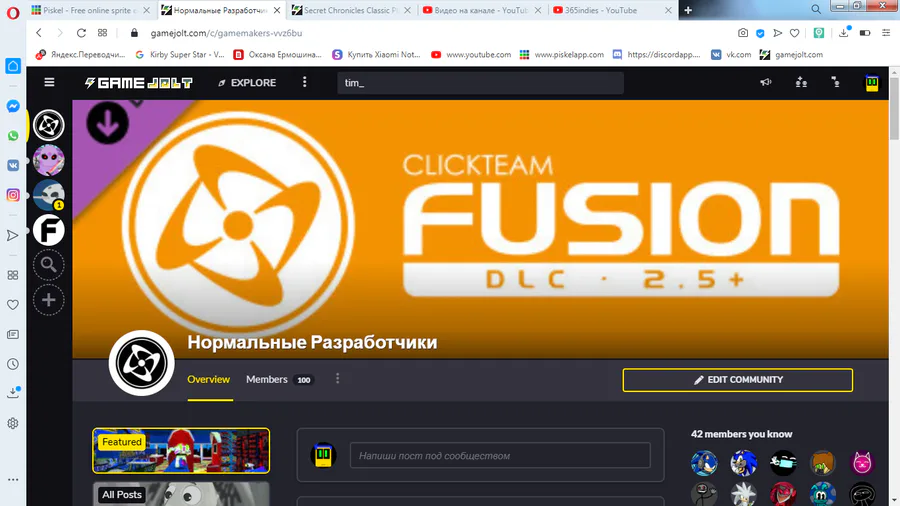Screen dimensions: 900x506
Task: Open gamejolt.com bookmark
Action: [791, 55]
